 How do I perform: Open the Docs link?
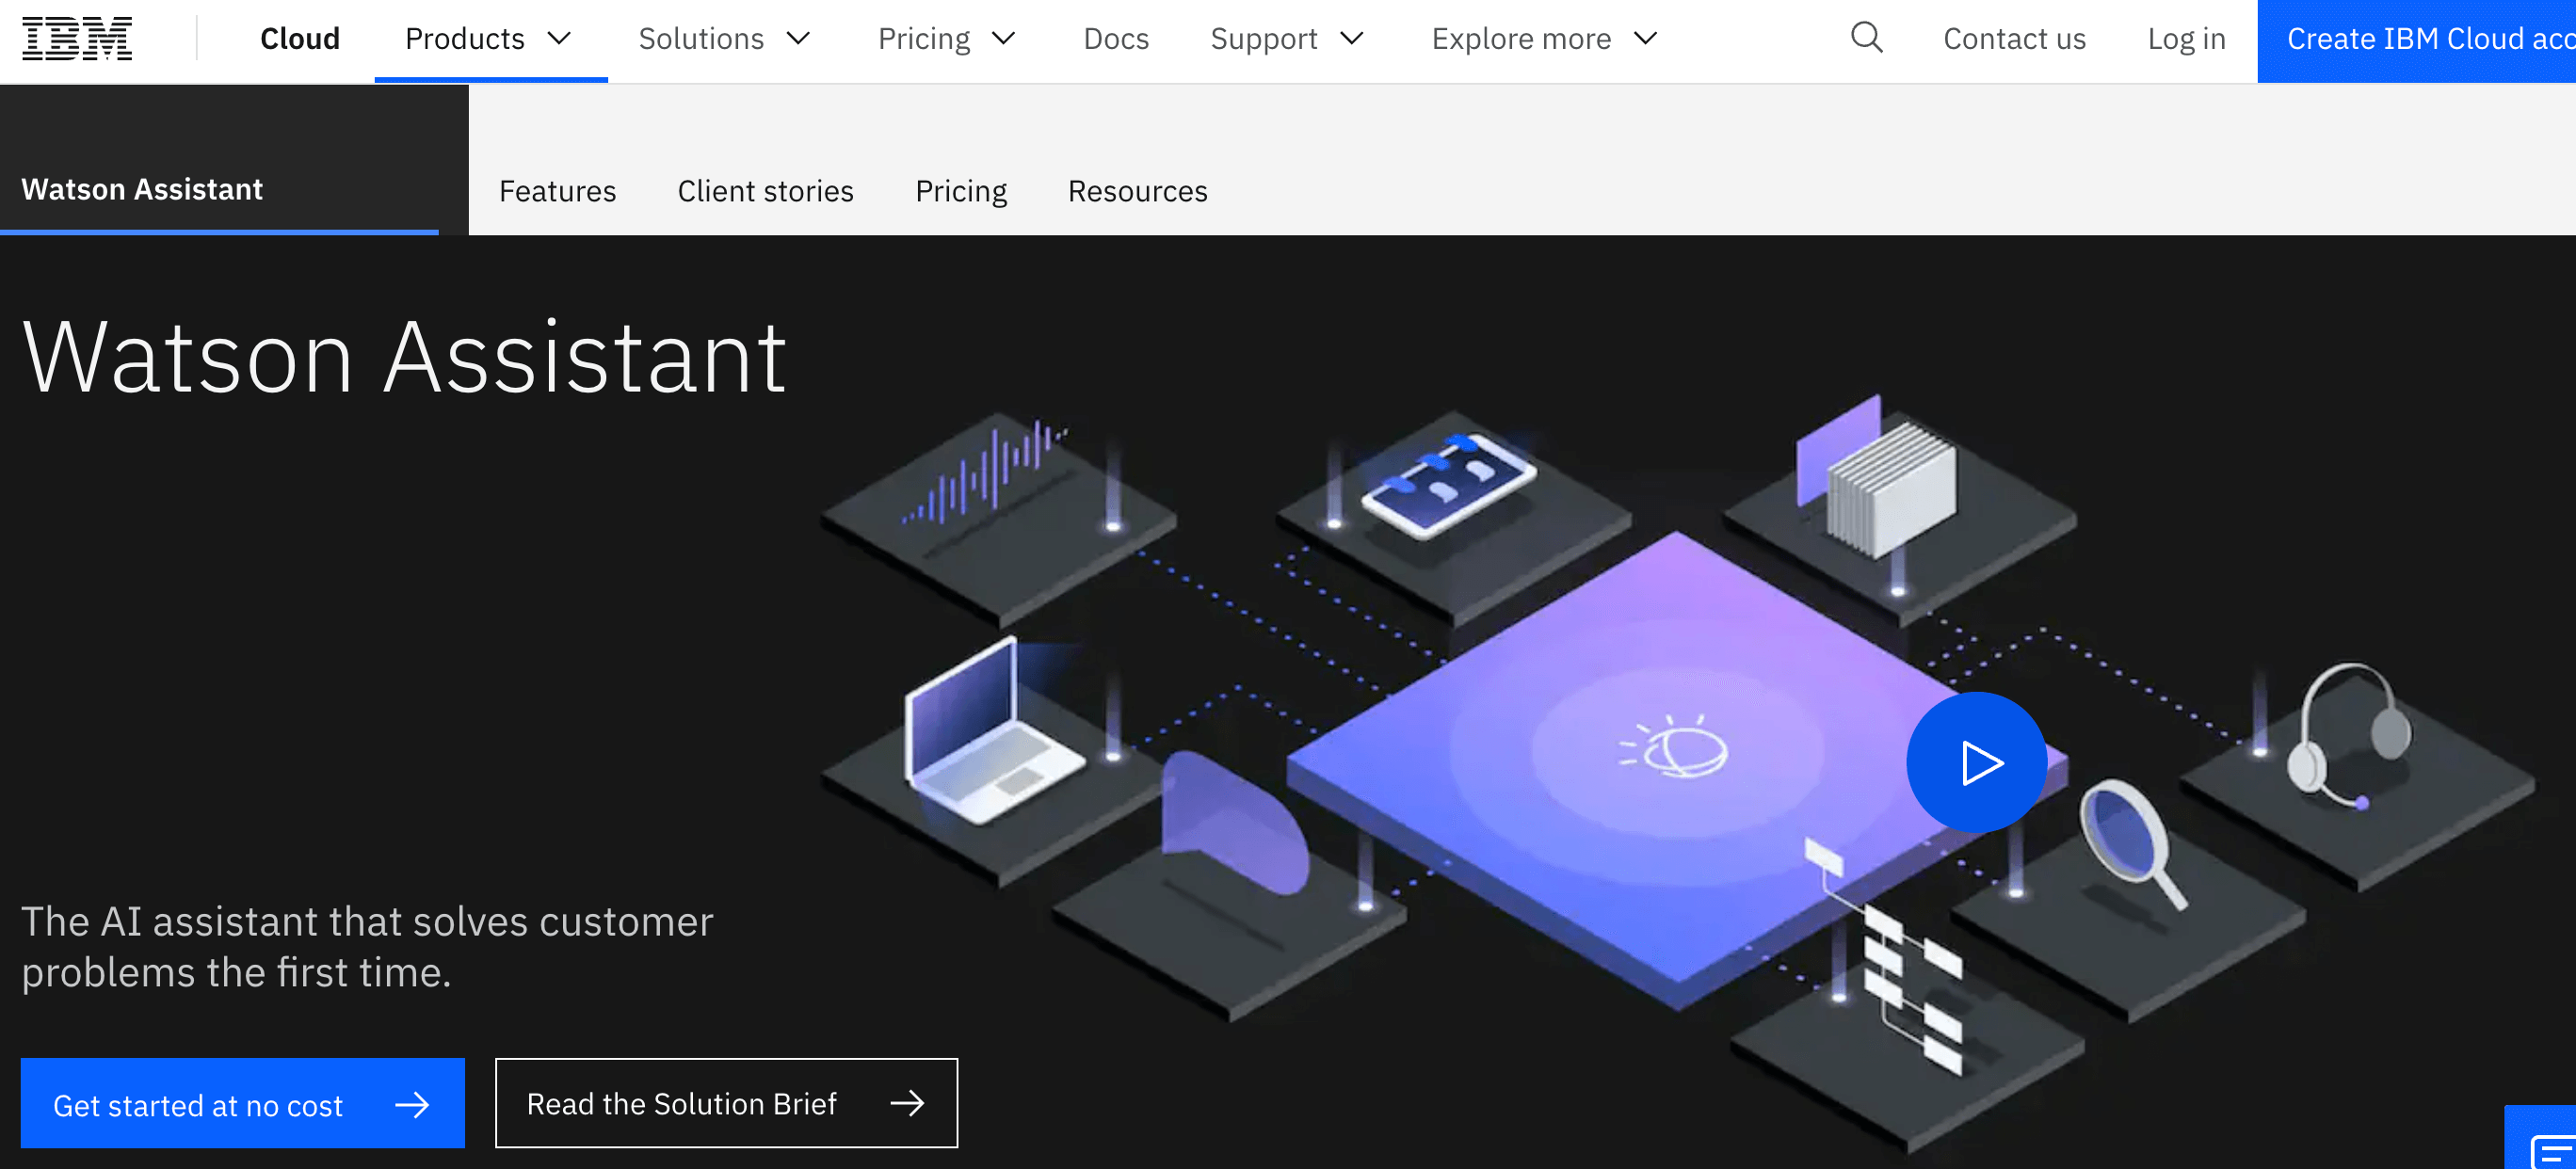[1115, 39]
